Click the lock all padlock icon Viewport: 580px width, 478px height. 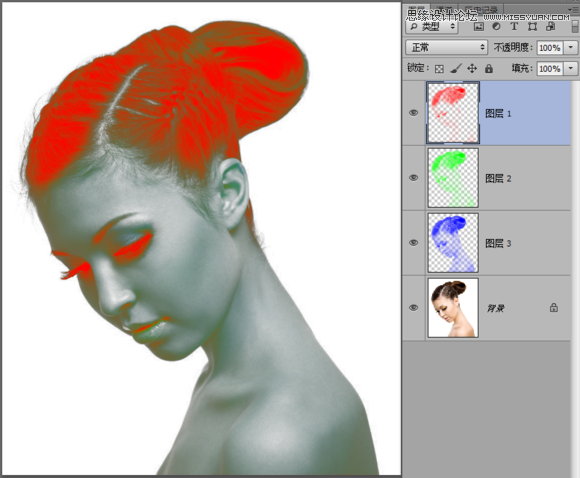click(489, 68)
